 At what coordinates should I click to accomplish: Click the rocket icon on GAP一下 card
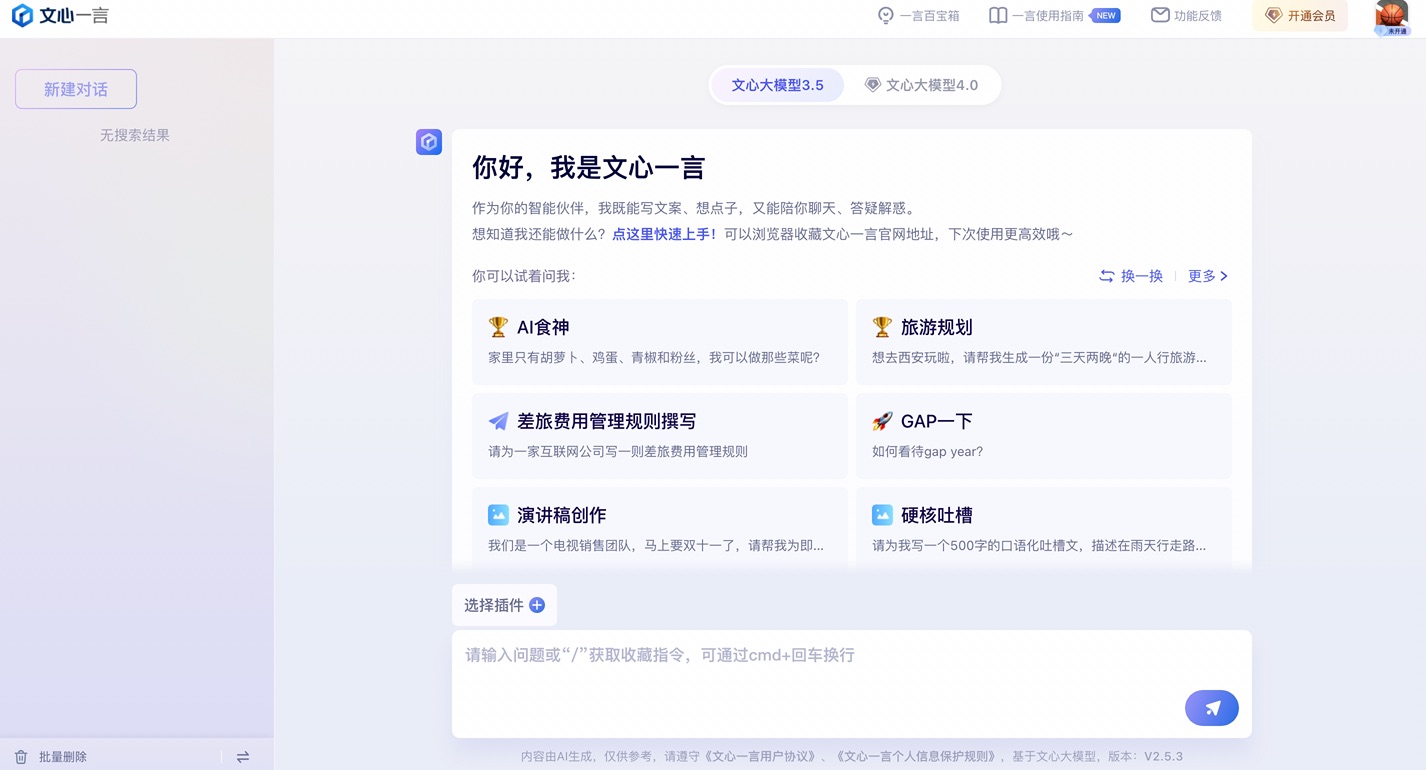(883, 421)
